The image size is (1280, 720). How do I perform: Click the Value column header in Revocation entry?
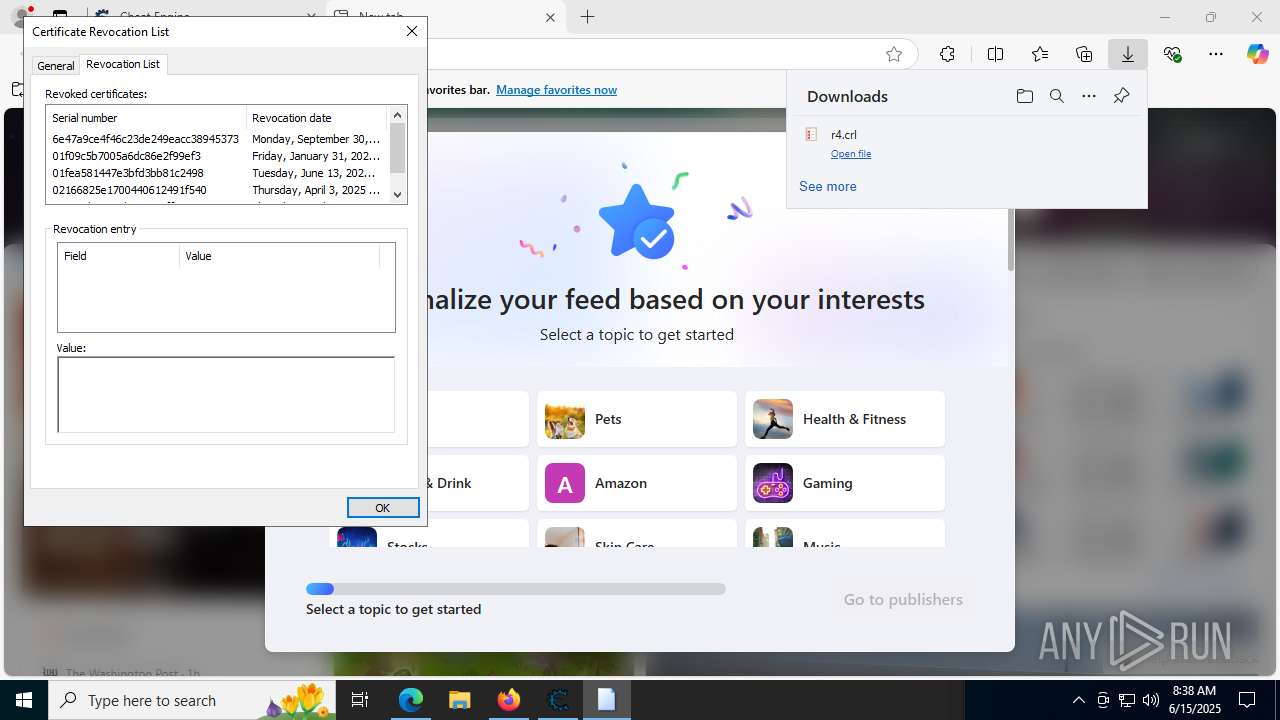click(280, 256)
